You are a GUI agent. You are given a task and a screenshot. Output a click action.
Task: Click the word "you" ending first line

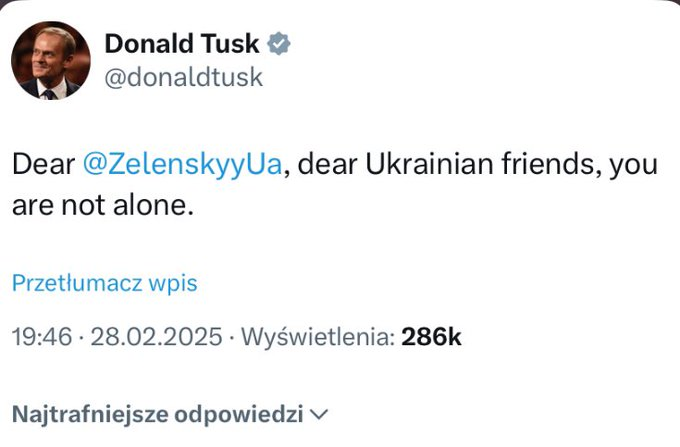point(636,164)
